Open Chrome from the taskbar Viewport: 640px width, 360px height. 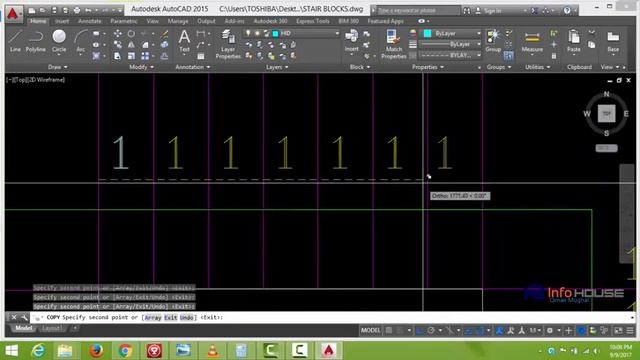coord(125,350)
